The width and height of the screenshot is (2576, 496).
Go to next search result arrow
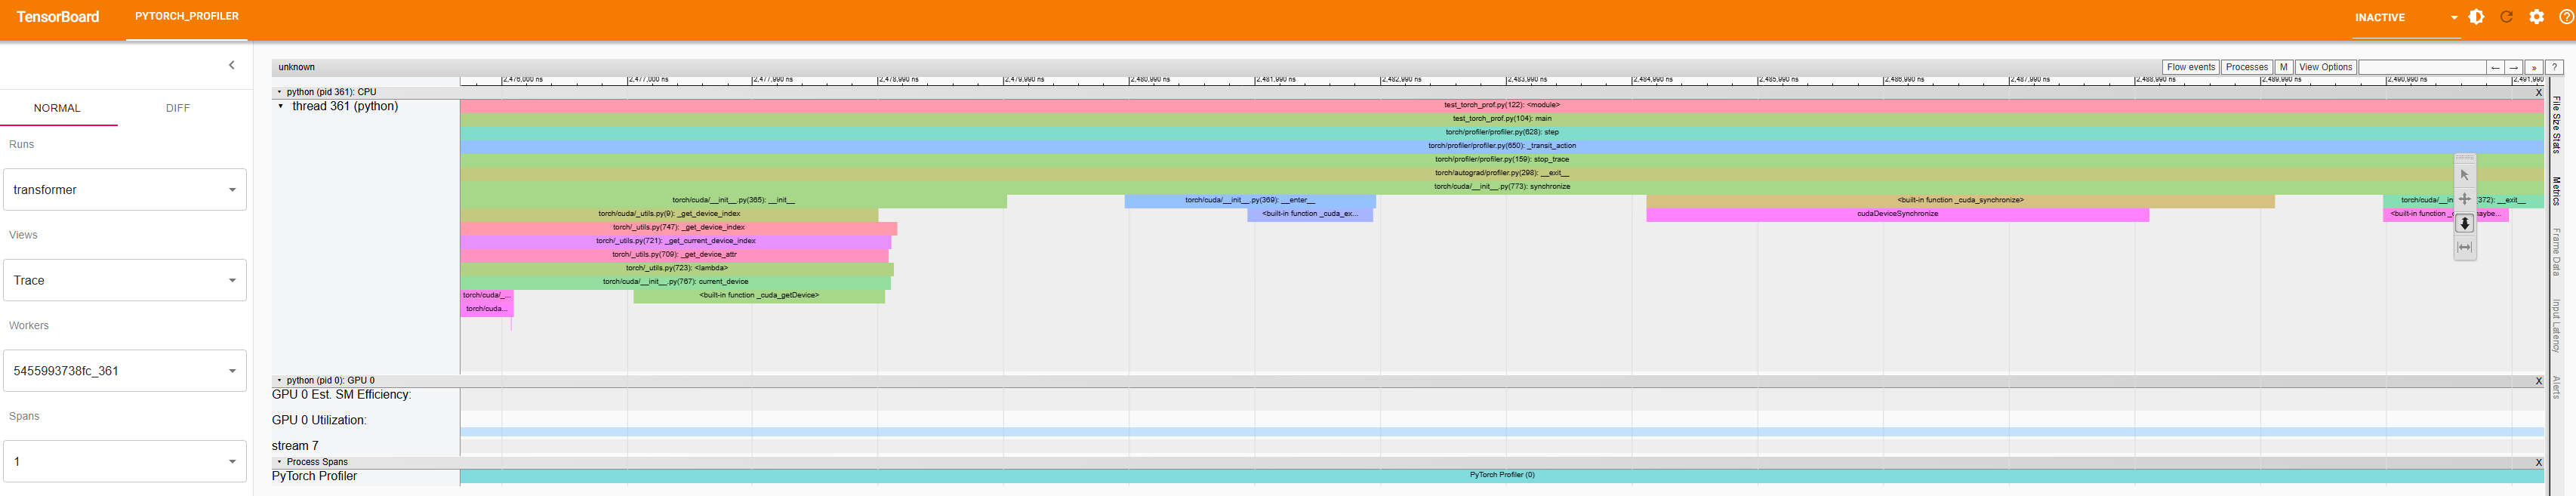(2513, 67)
